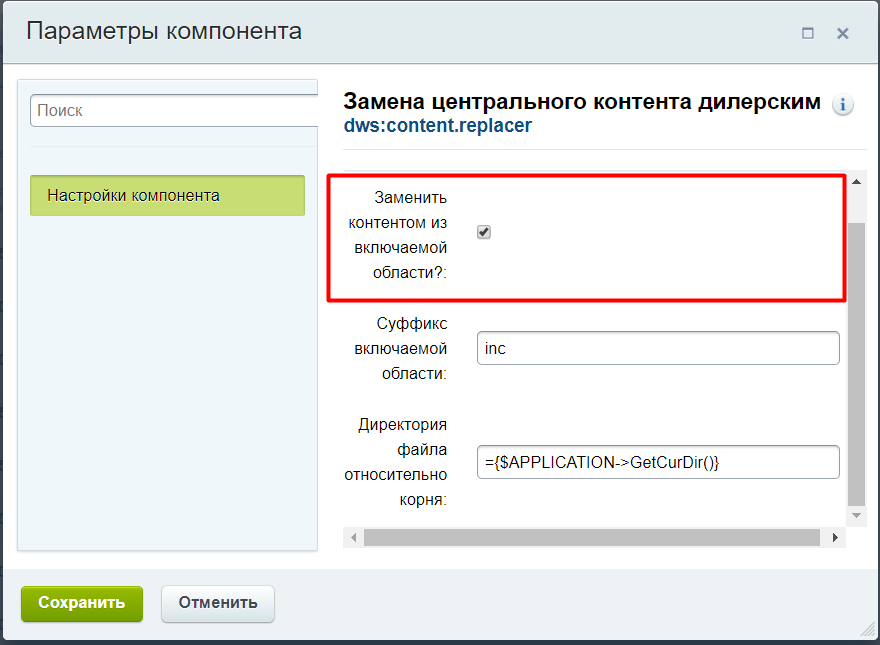
Task: Click the left arrow of the horizontal scrollbar
Action: (352, 538)
